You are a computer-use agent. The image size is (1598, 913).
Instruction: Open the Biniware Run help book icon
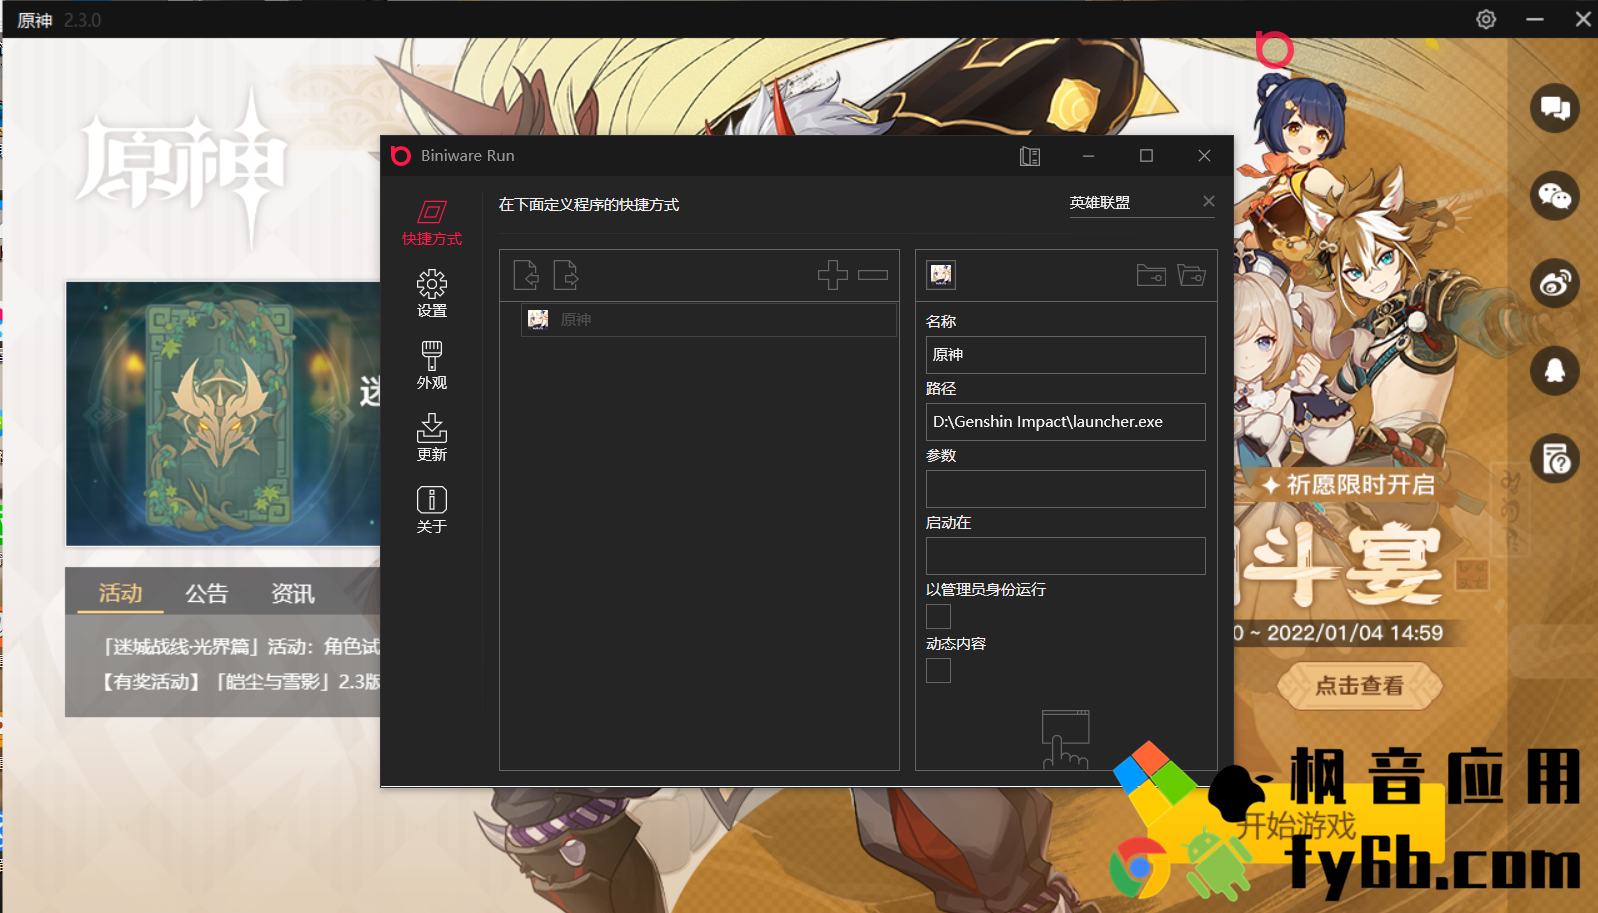click(x=1030, y=156)
